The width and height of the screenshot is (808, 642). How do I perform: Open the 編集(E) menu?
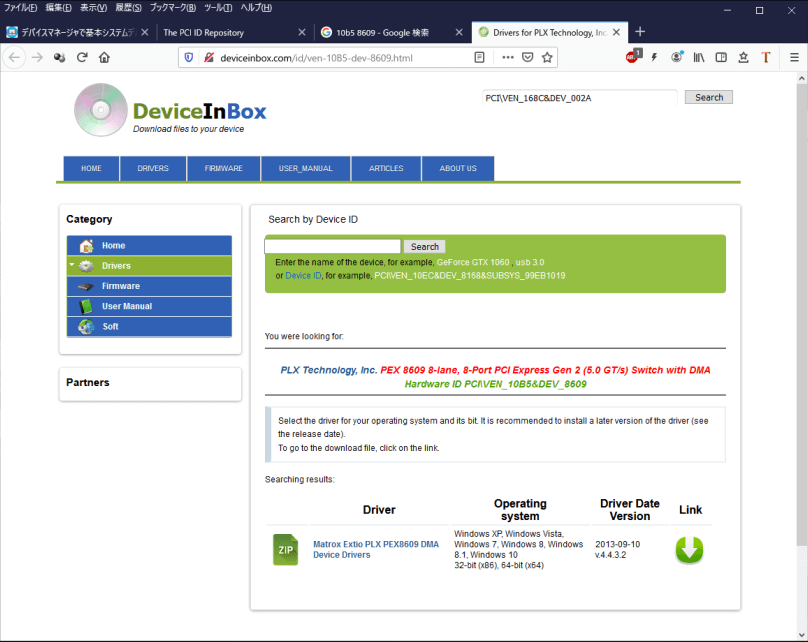pyautogui.click(x=58, y=8)
